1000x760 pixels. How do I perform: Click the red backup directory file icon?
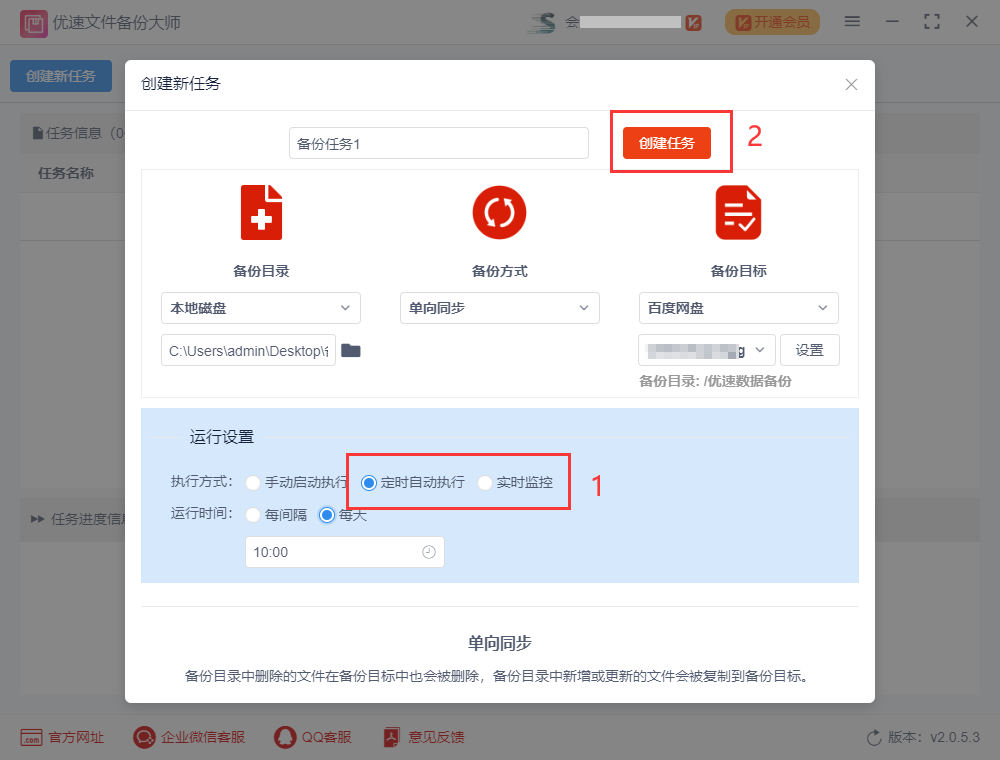tap(261, 213)
